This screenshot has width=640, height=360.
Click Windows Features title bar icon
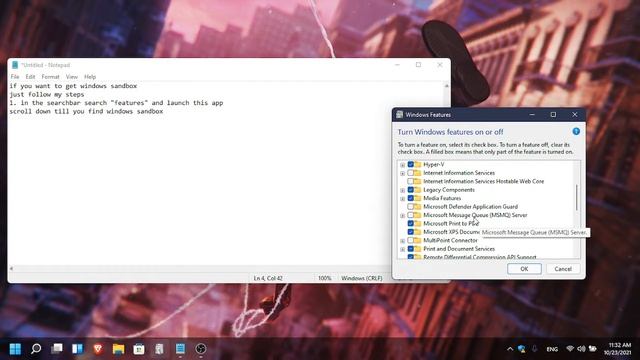400,115
